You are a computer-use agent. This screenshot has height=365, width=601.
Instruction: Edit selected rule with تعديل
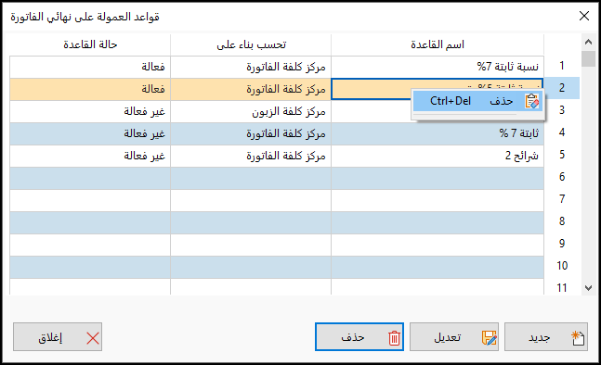[x=454, y=337]
